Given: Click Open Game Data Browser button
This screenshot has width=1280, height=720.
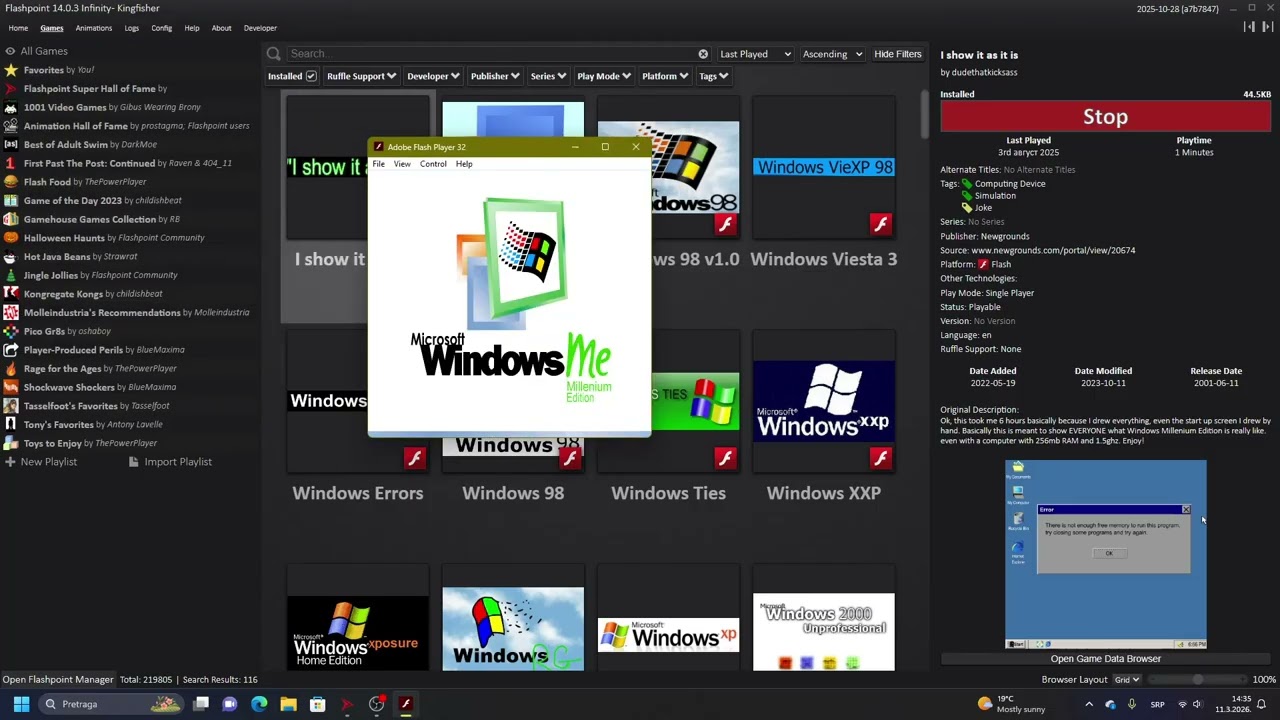Looking at the screenshot, I should click(x=1105, y=659).
